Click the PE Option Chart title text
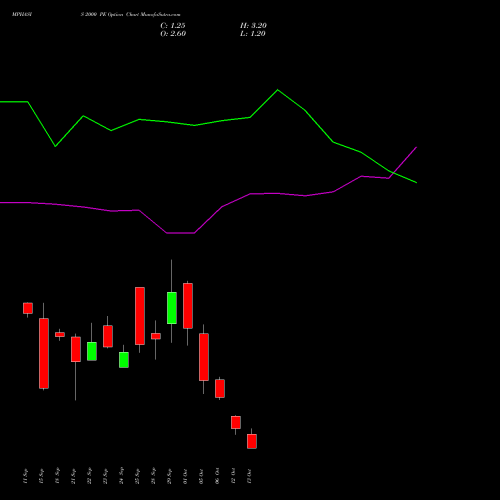This screenshot has height=500, width=500. click(x=130, y=15)
